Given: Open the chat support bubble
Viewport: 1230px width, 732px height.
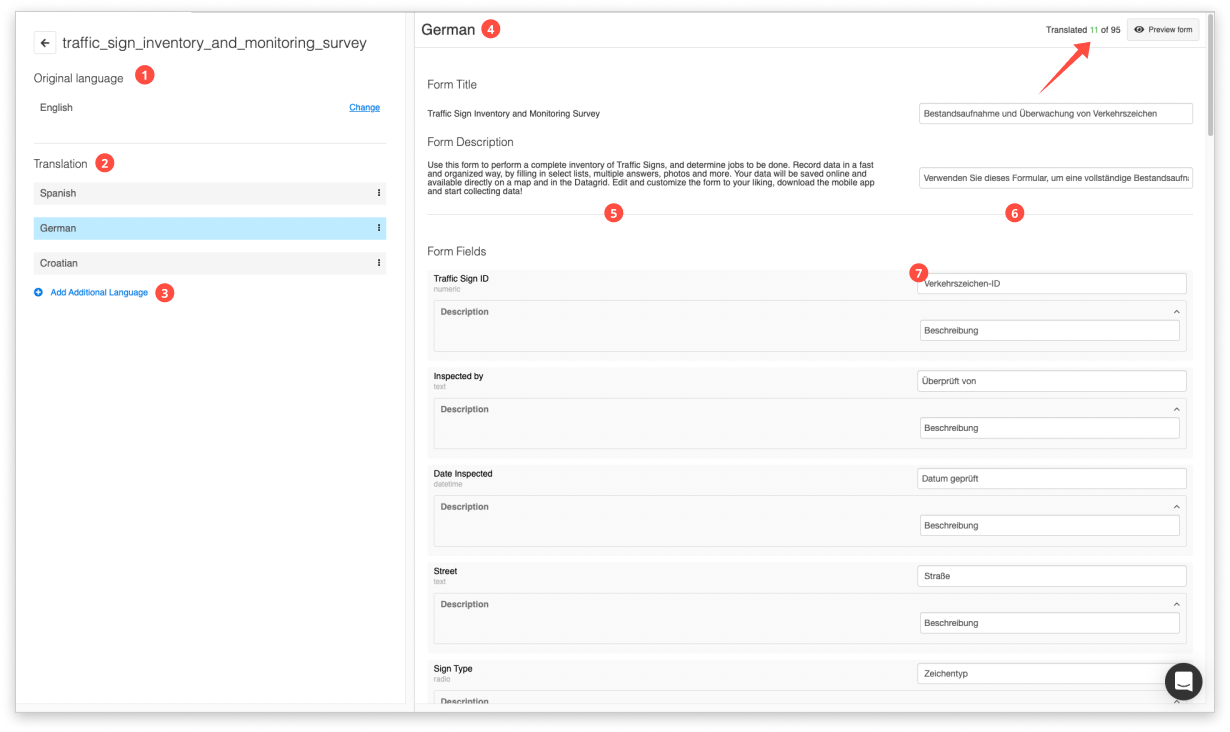Looking at the screenshot, I should pyautogui.click(x=1183, y=681).
